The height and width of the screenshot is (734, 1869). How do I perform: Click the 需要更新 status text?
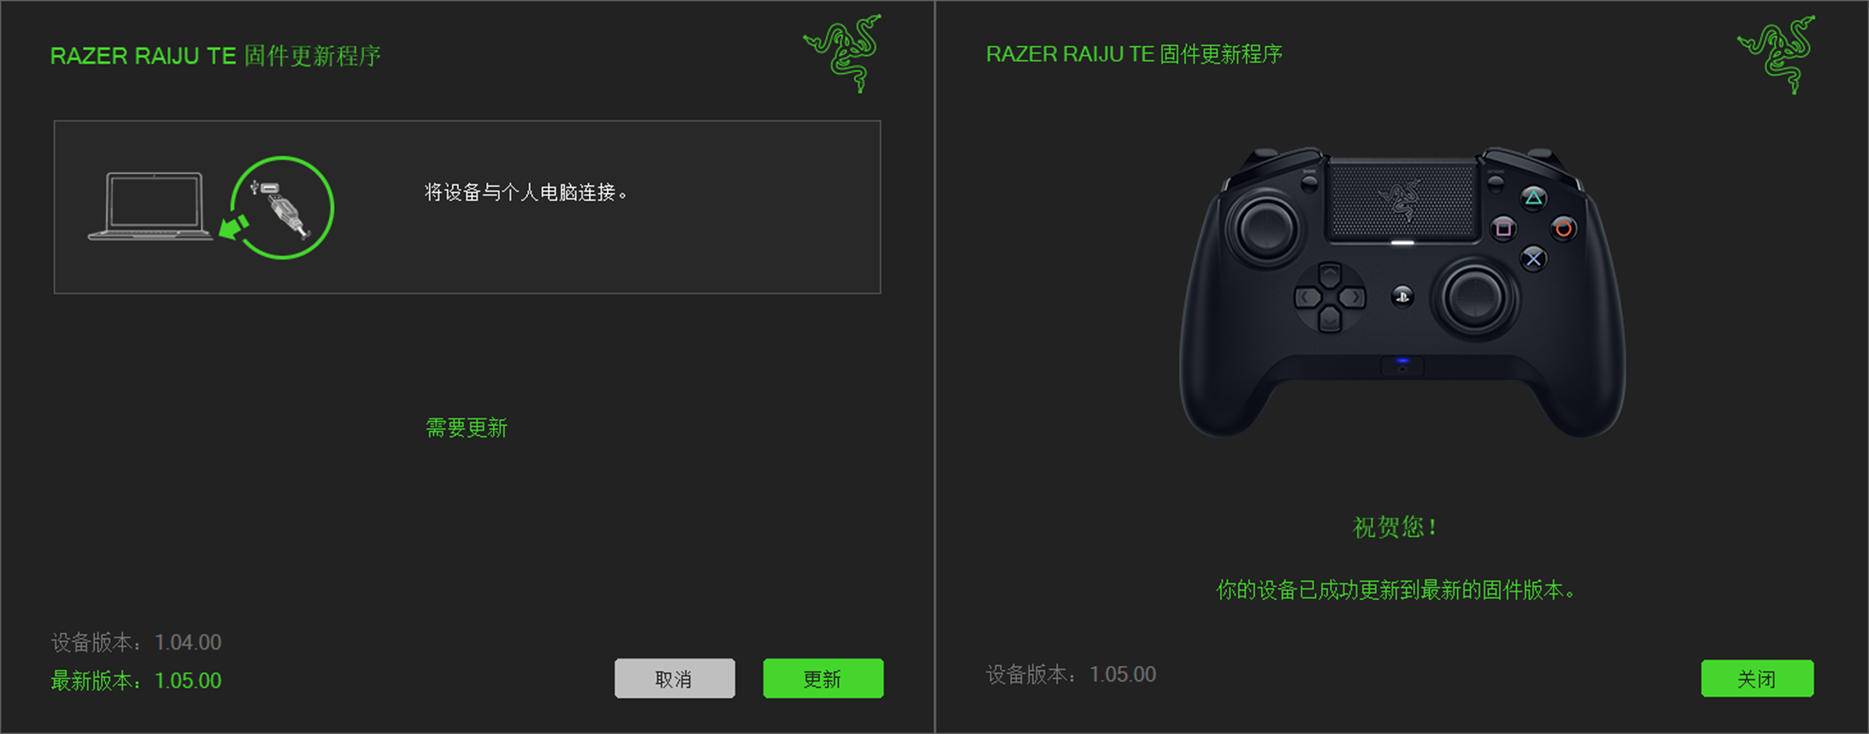[467, 428]
